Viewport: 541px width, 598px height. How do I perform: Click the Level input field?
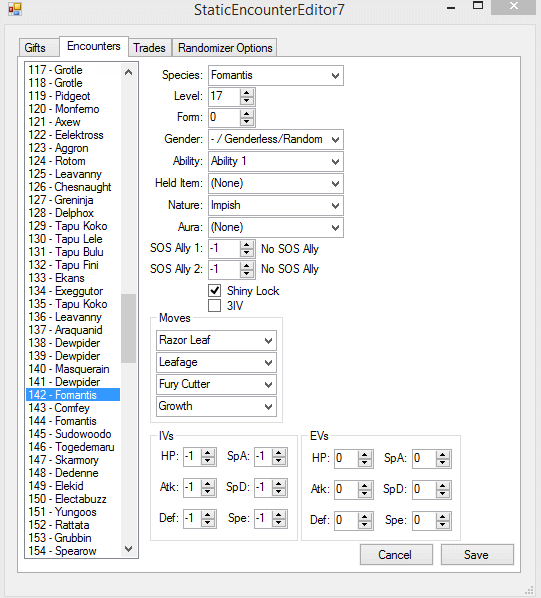(x=225, y=96)
